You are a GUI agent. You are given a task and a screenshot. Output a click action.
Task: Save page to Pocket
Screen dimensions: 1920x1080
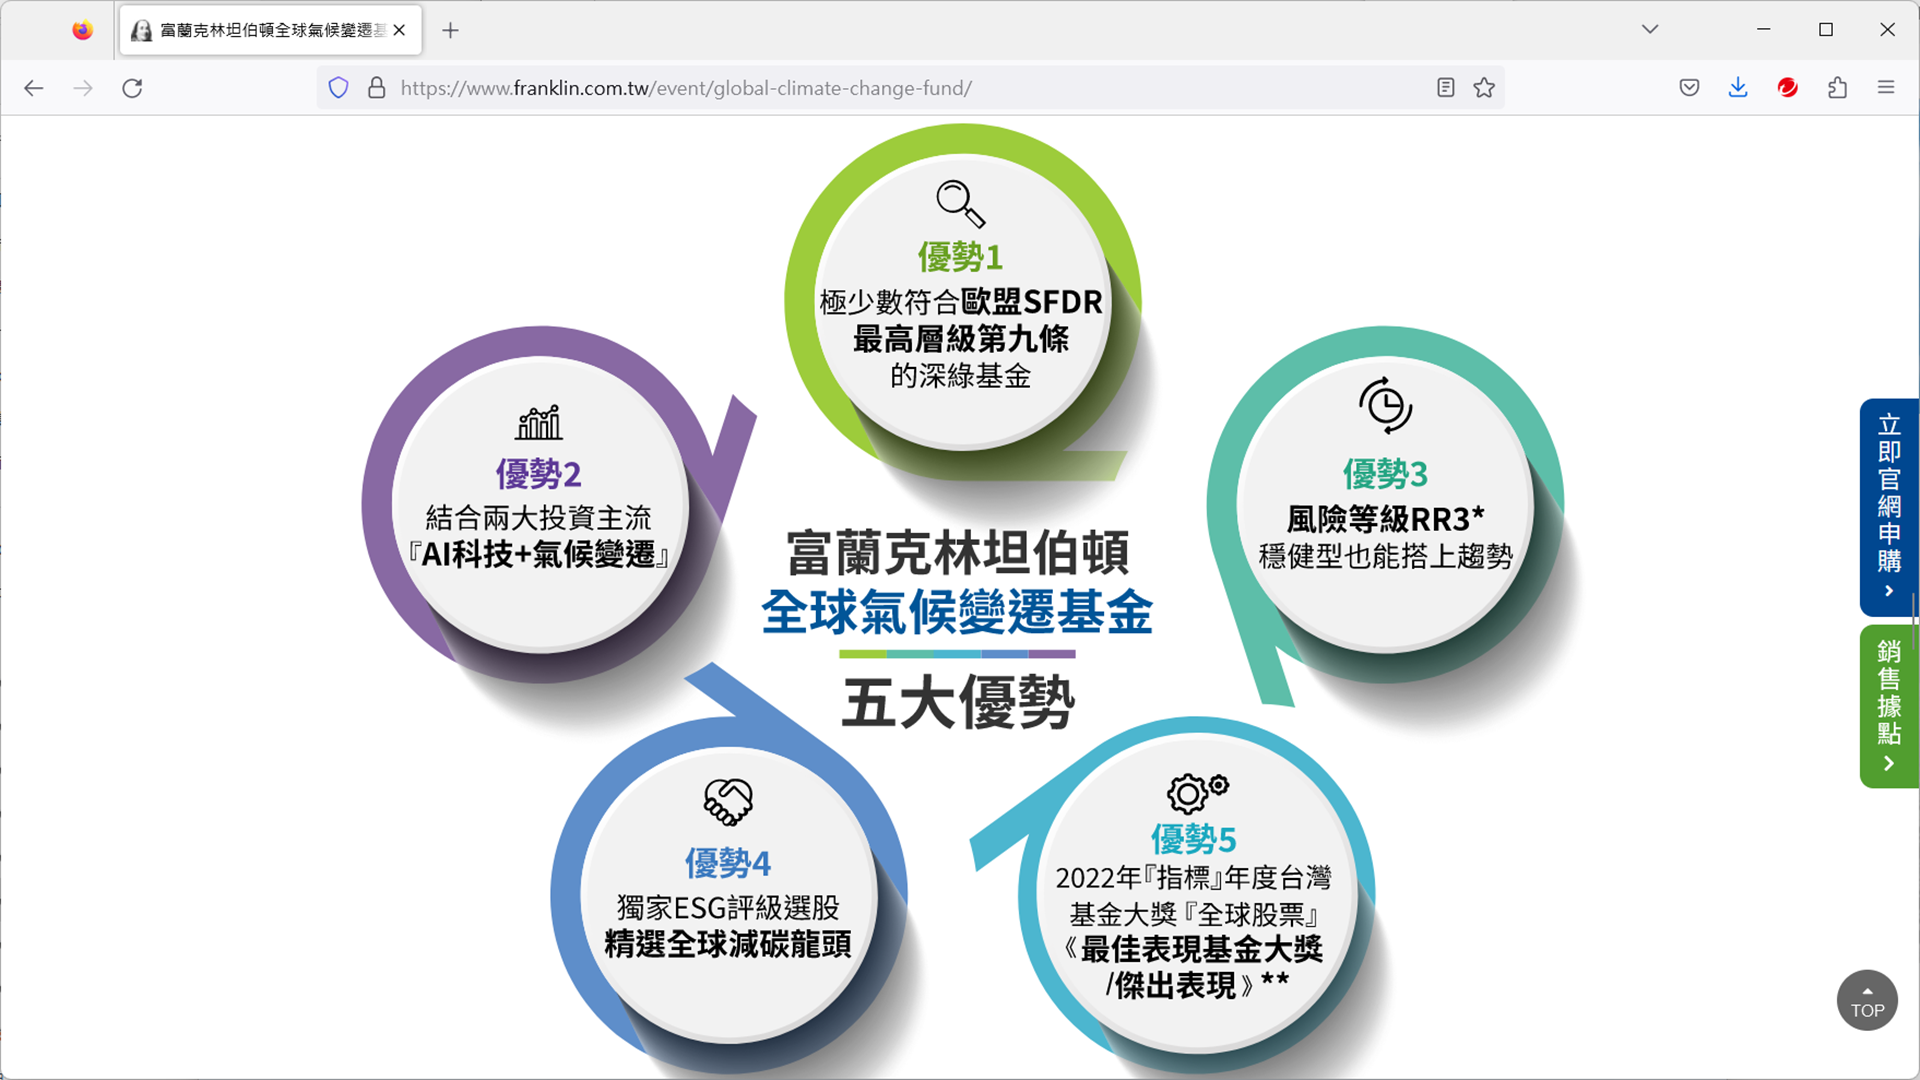(x=1689, y=88)
